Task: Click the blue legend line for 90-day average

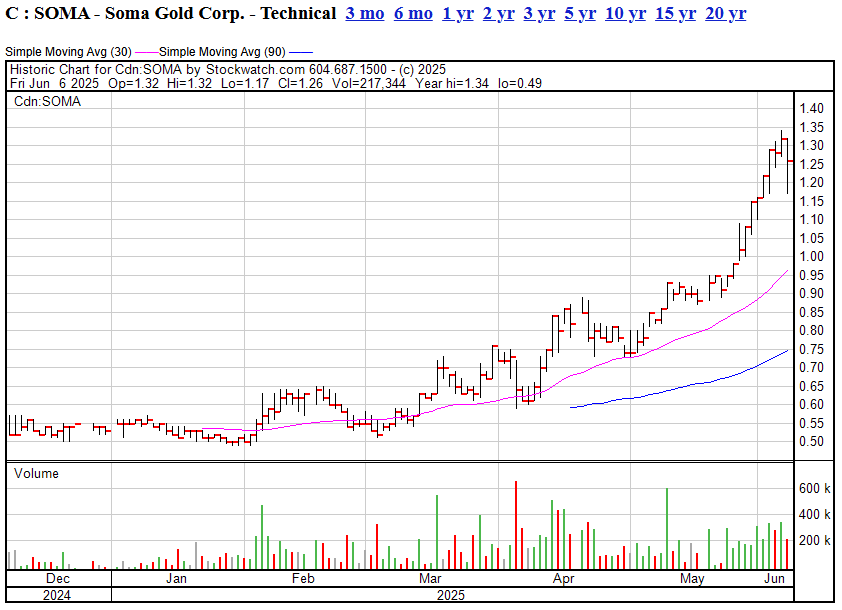Action: coord(301,53)
